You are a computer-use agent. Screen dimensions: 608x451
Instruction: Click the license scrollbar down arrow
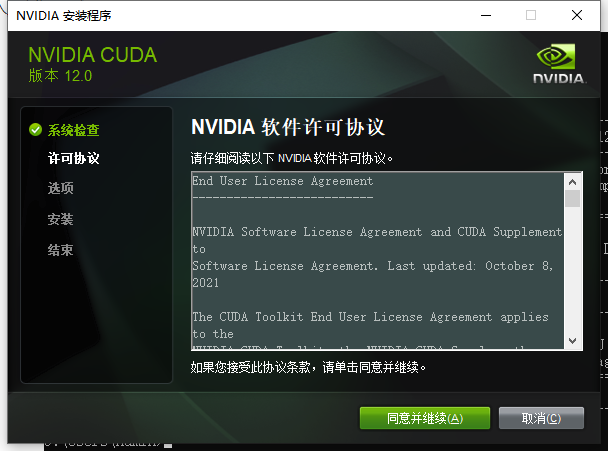coord(572,340)
